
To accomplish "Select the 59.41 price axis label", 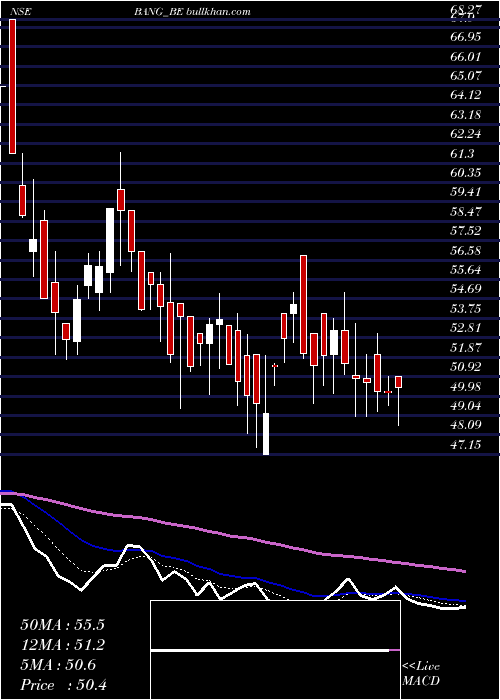I will click(466, 192).
